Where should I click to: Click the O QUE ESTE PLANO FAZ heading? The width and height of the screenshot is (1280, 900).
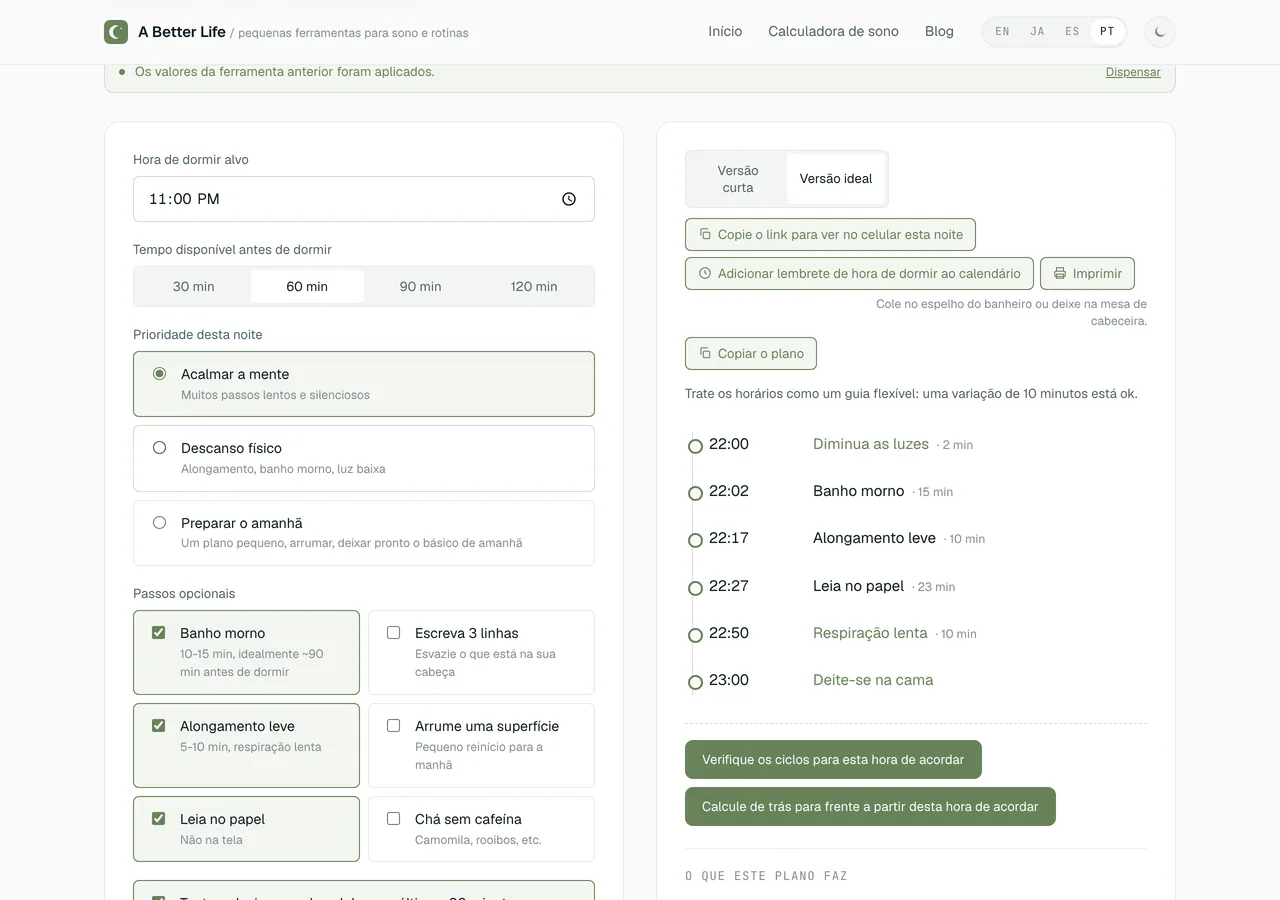pos(766,876)
